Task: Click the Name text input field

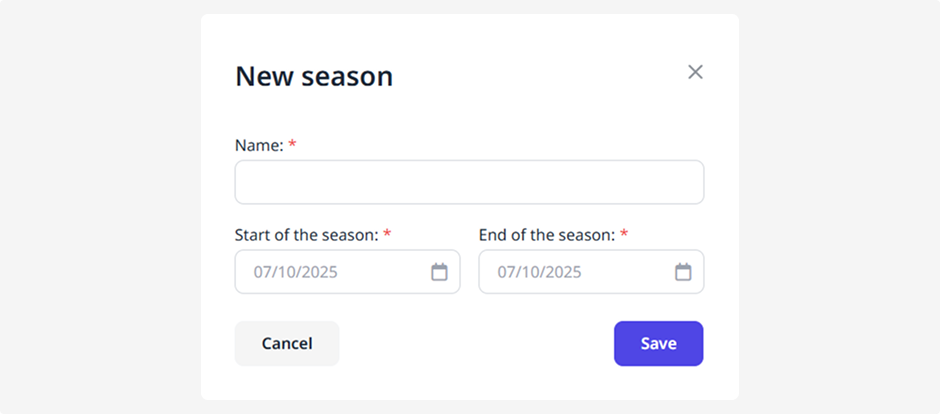Action: pyautogui.click(x=469, y=182)
